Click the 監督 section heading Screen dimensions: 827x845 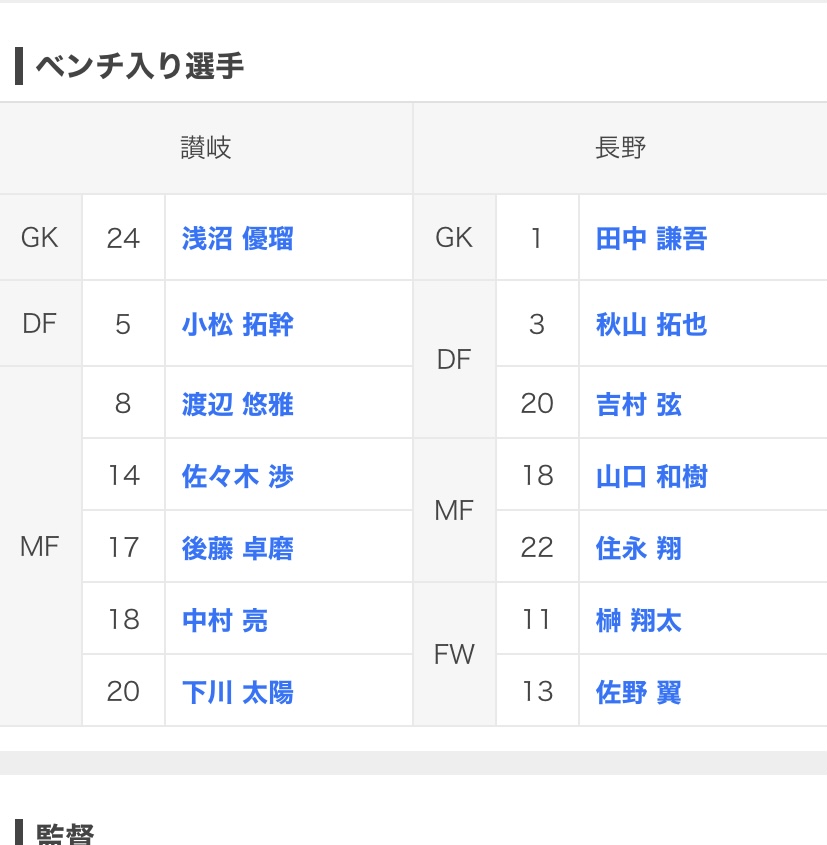tap(65, 834)
